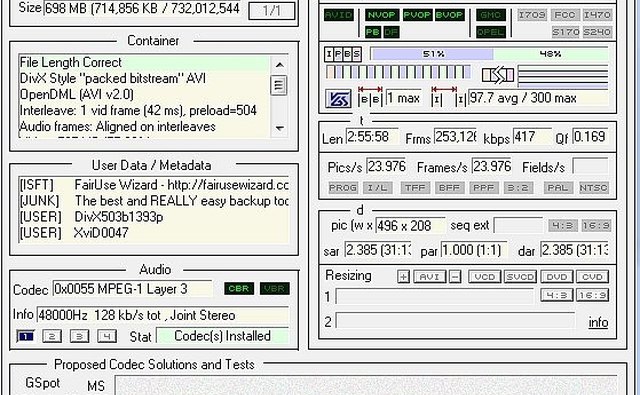The width and height of the screenshot is (640, 395).
Task: Click the blue VS logo icon
Action: coord(338,99)
